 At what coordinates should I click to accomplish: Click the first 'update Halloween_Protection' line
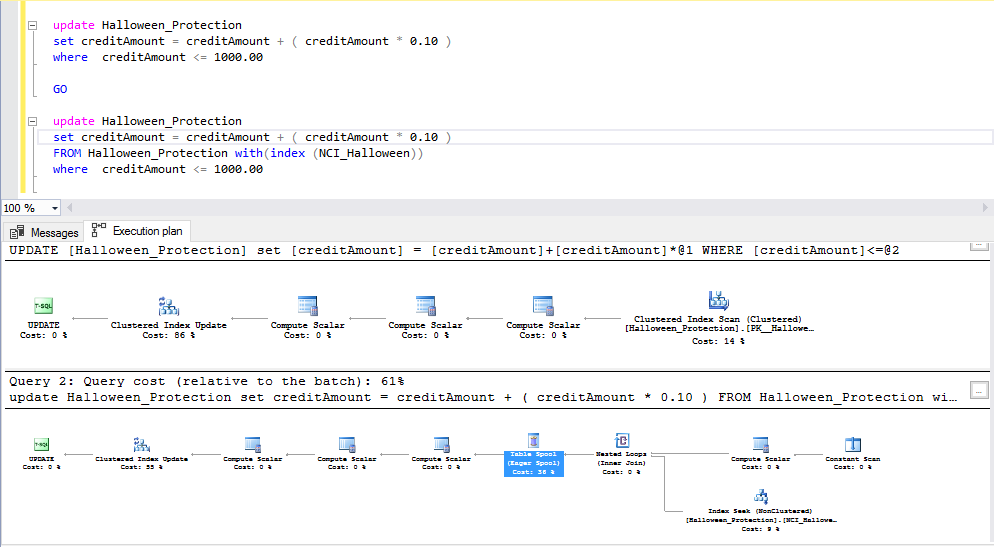click(148, 25)
